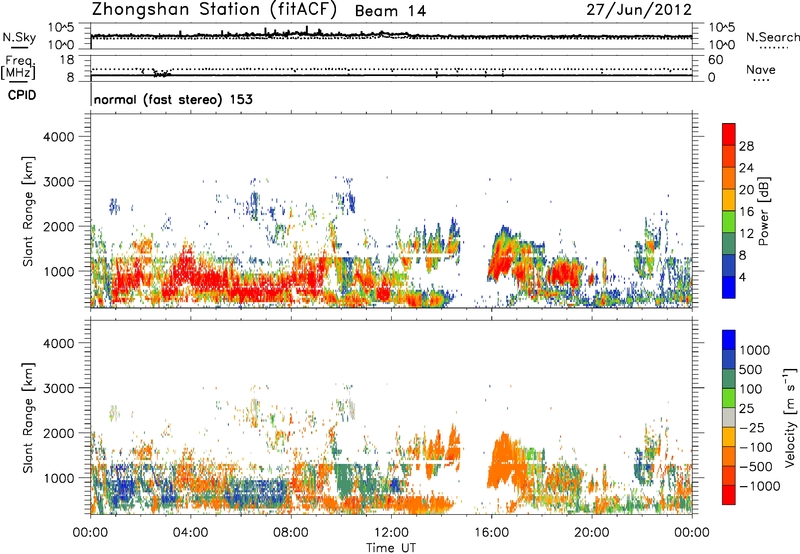
Task: Click the Slant Range label of velocity panel
Action: pos(28,417)
